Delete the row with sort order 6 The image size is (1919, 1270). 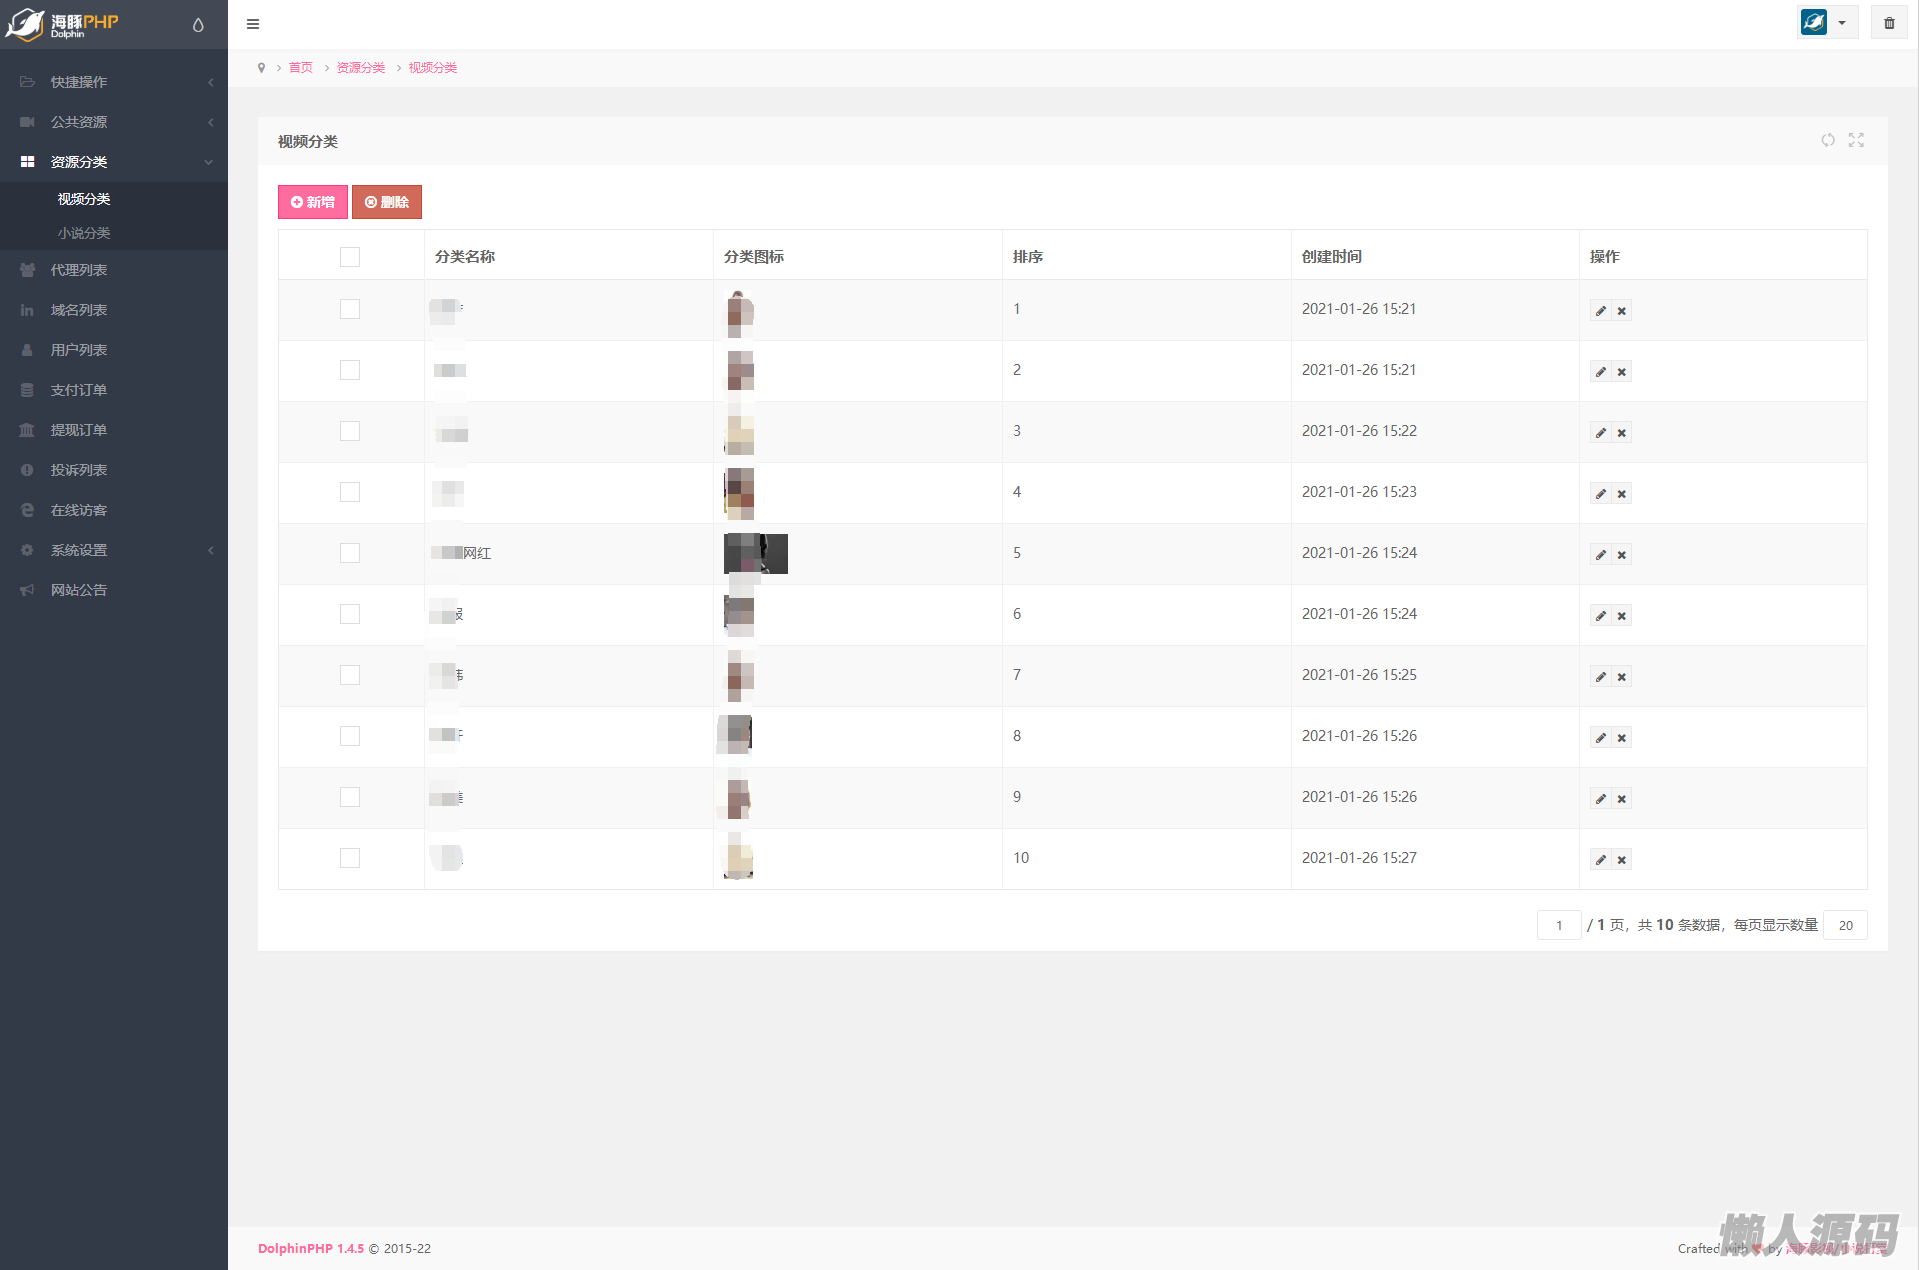tap(1622, 616)
